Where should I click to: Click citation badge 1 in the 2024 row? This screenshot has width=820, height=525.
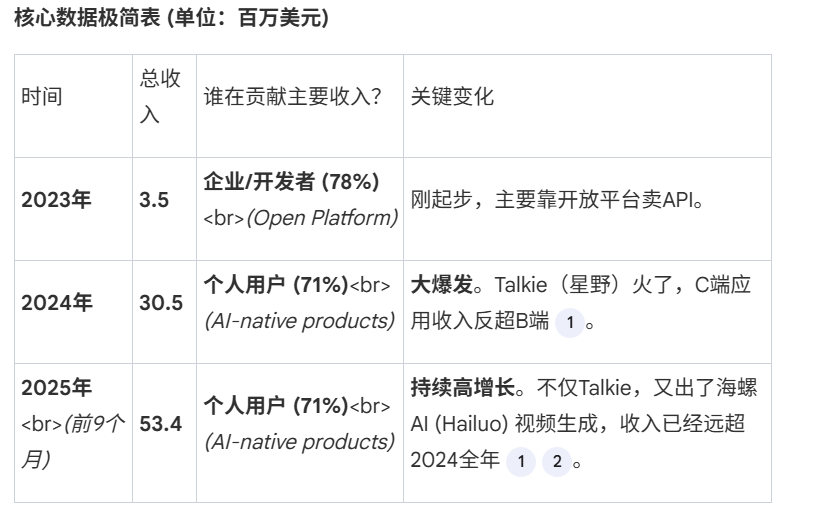pyautogui.click(x=570, y=322)
